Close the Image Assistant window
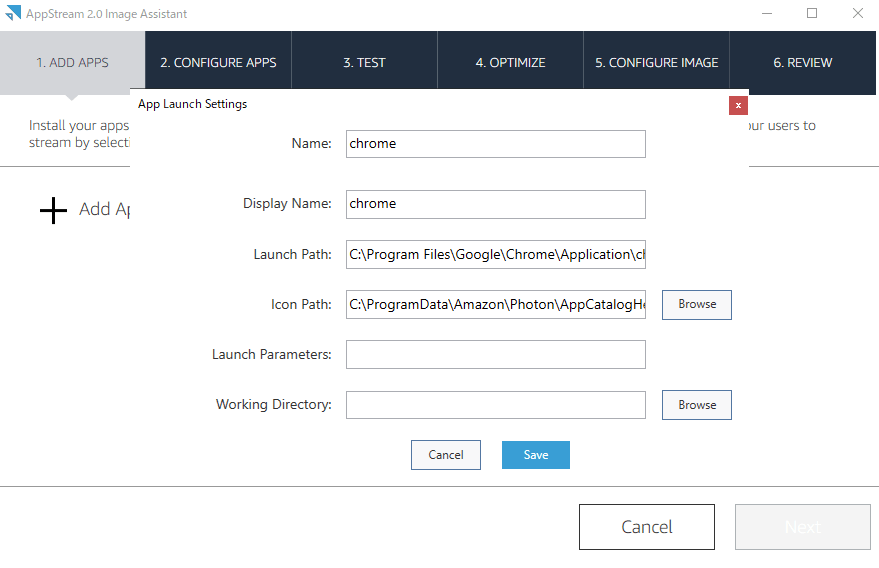This screenshot has width=879, height=568. coord(858,13)
